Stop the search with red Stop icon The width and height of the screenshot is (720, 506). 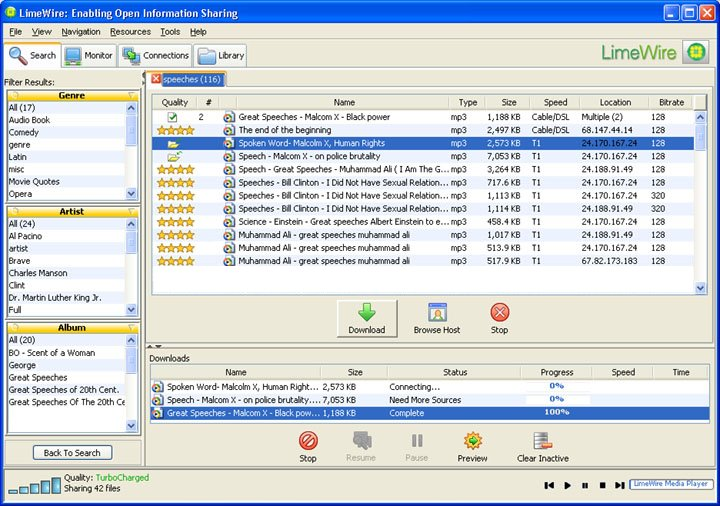pos(499,312)
